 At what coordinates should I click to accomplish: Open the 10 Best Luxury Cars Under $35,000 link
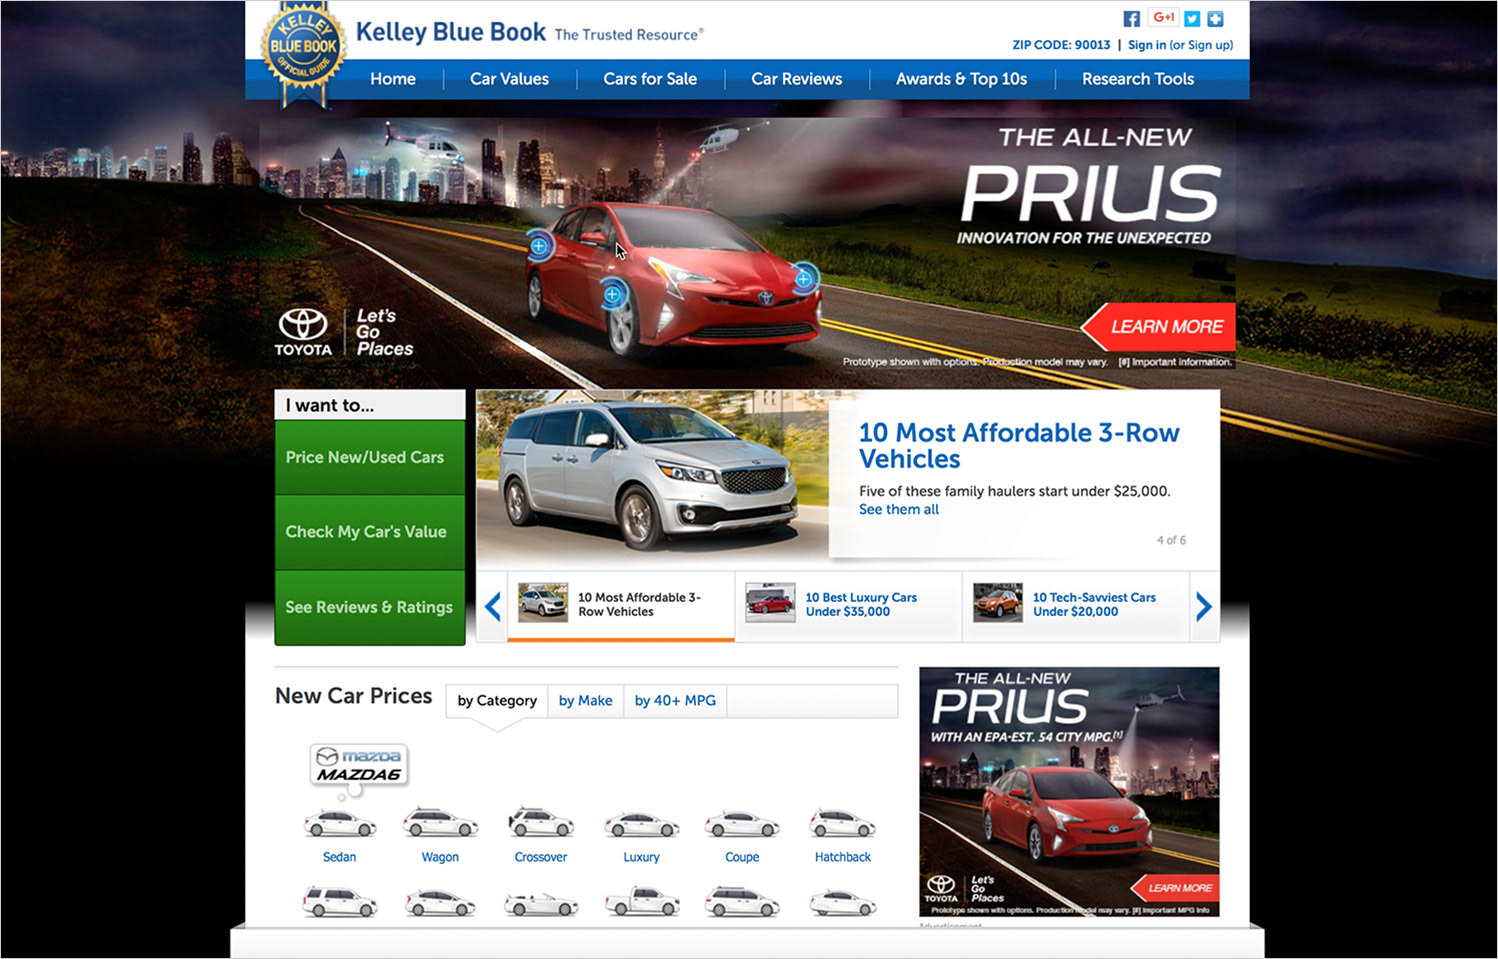[x=861, y=605]
